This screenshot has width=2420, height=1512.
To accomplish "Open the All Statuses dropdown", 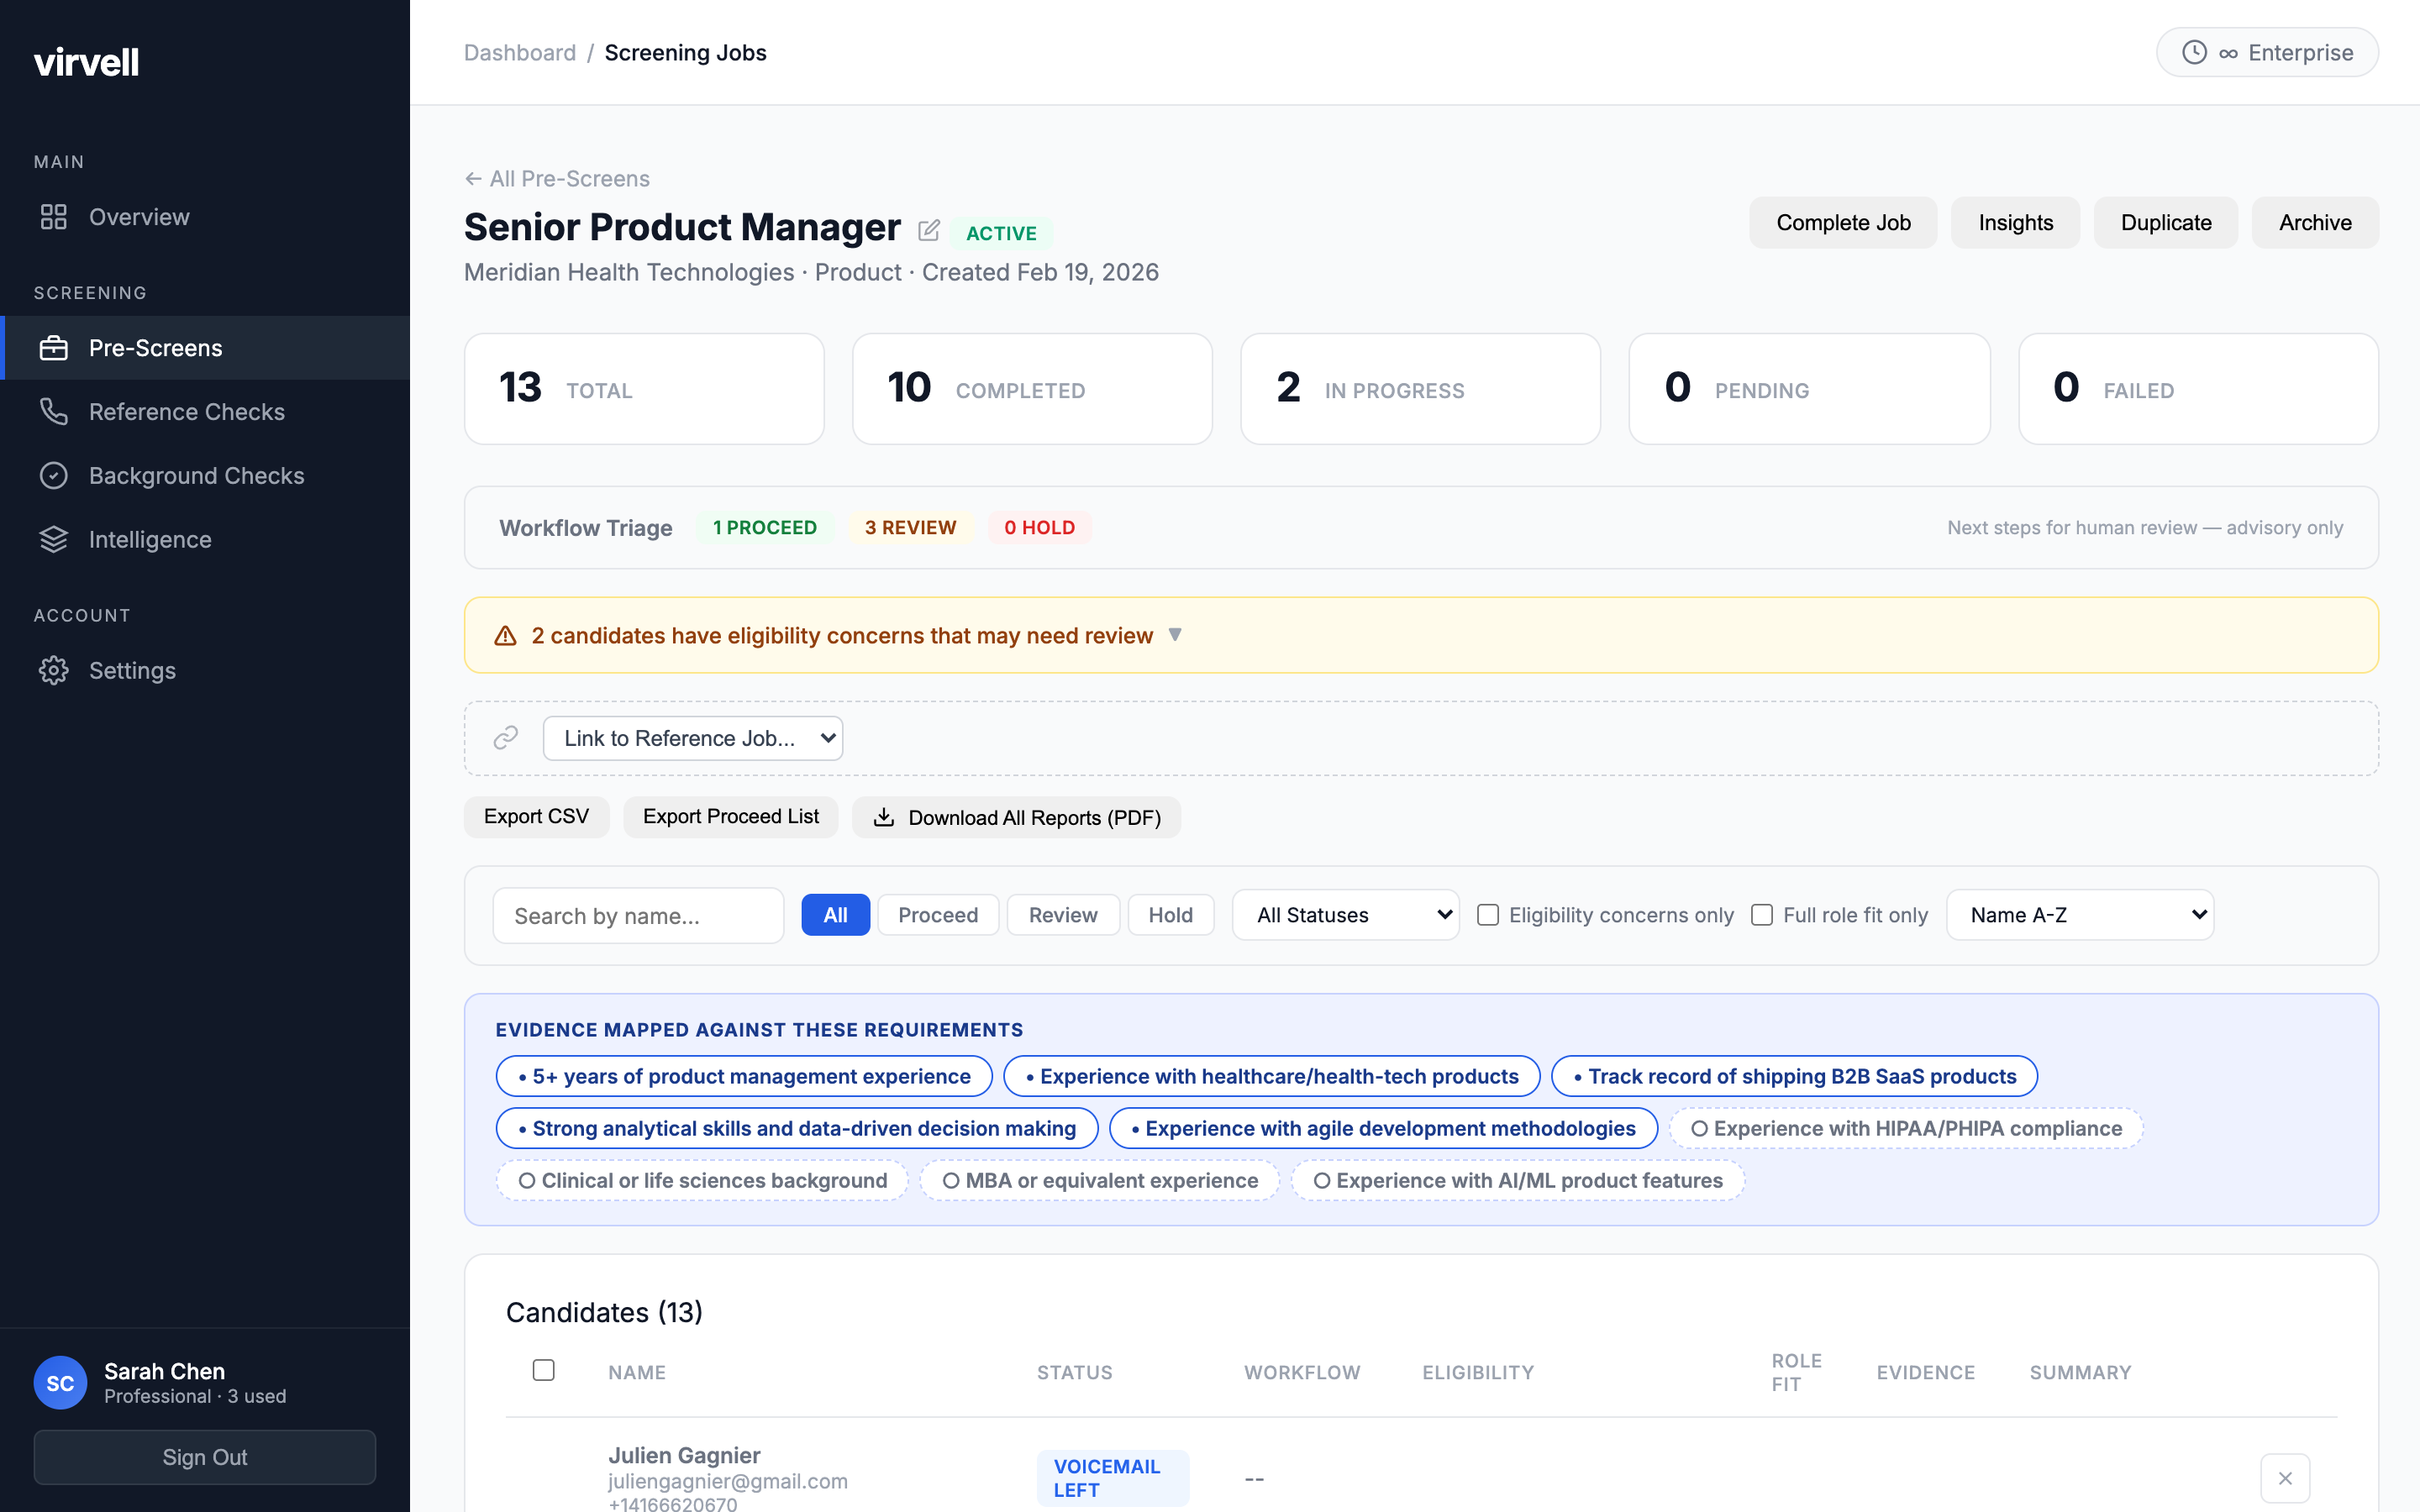I will (x=1344, y=914).
